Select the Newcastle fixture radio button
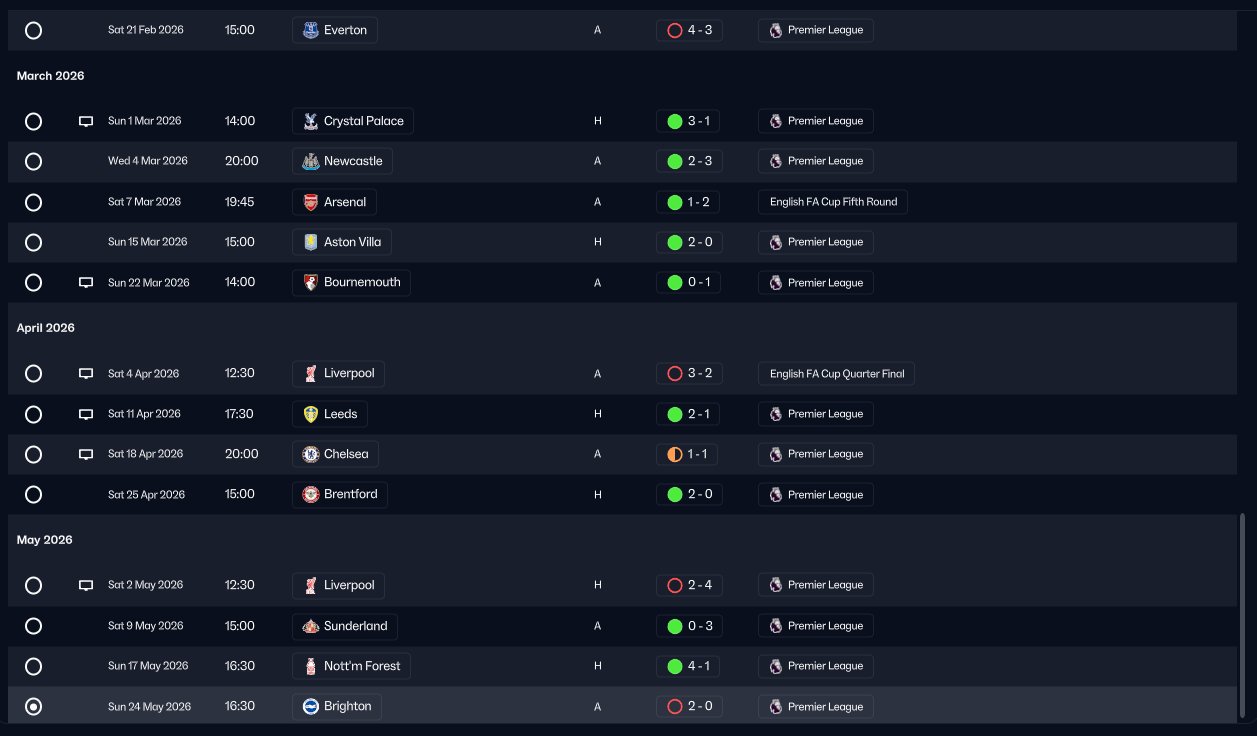The height and width of the screenshot is (736, 1257). point(33,161)
